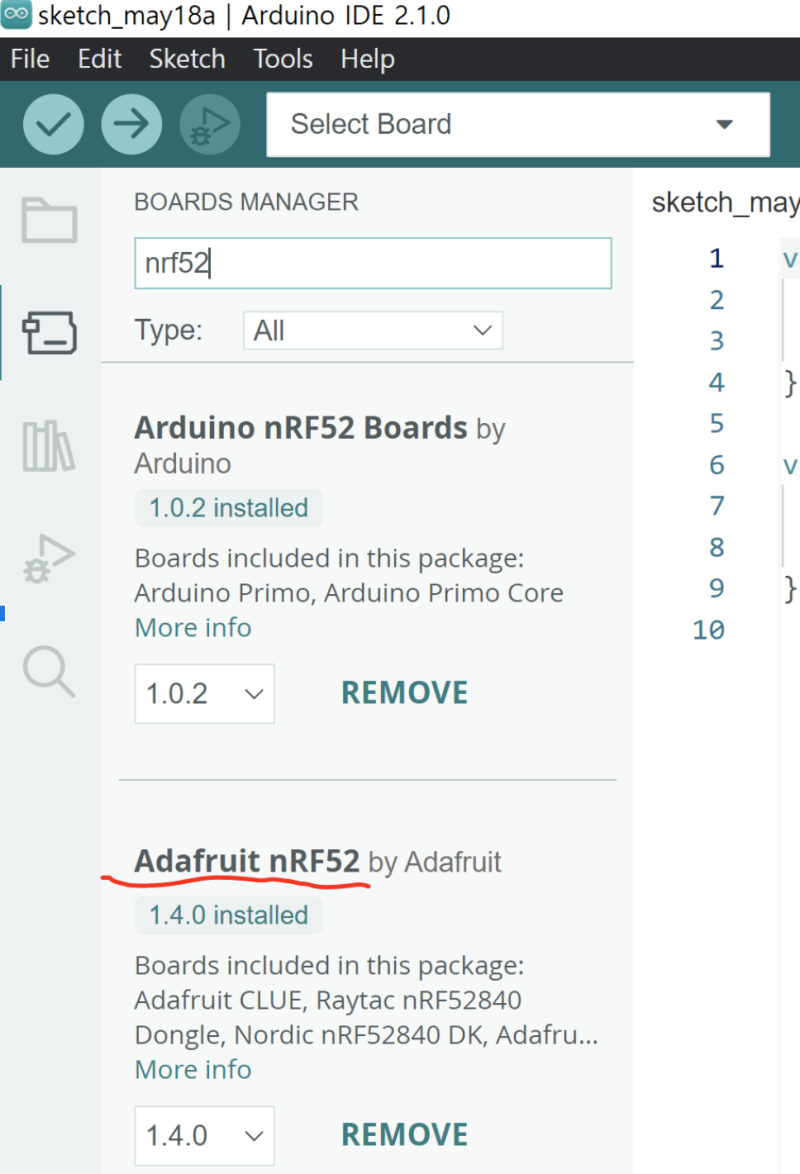Viewport: 800px width, 1174px height.
Task: Click the Verify checkmark button
Action: coord(53,124)
